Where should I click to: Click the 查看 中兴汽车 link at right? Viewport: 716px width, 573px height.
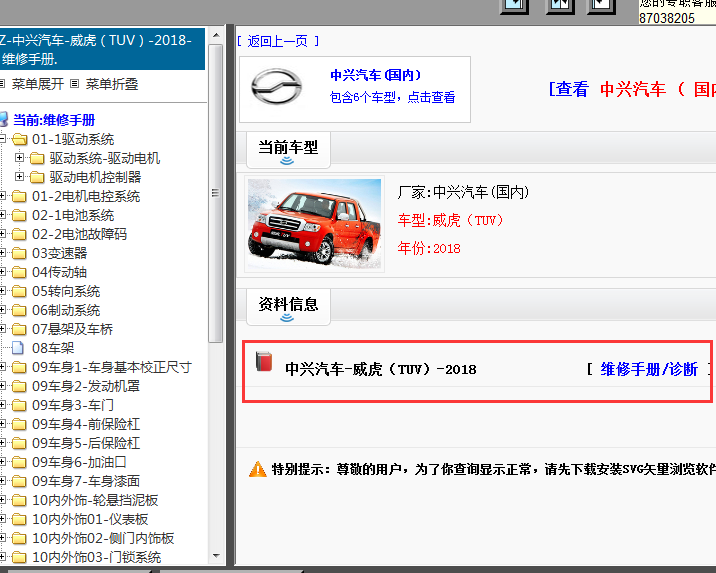[x=632, y=89]
